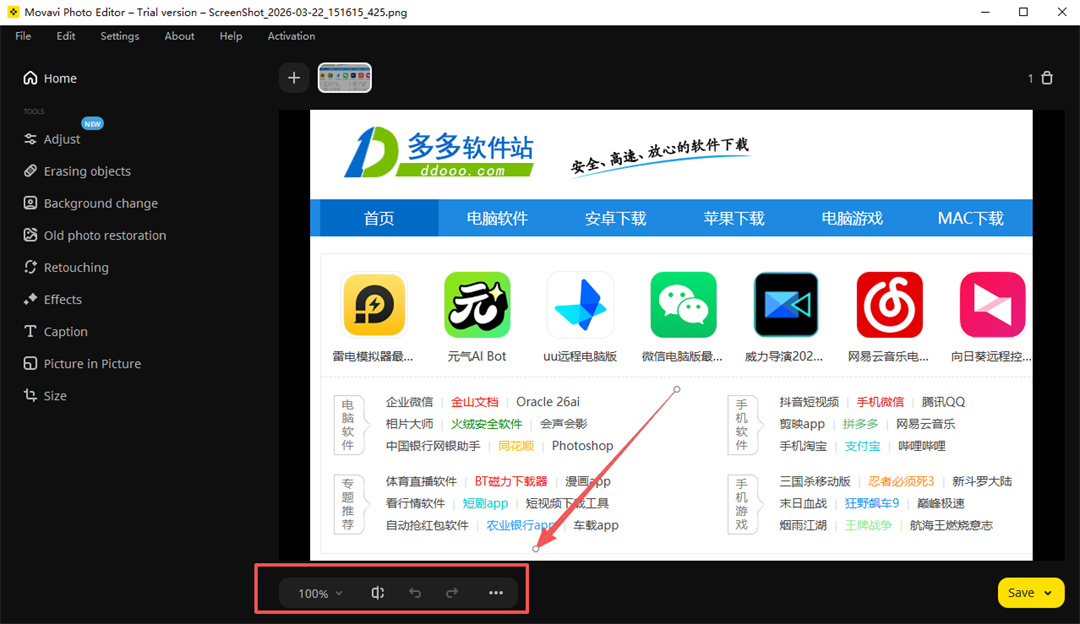Open the three-dot more options menu
Screen dimensions: 1080x624
[496, 592]
